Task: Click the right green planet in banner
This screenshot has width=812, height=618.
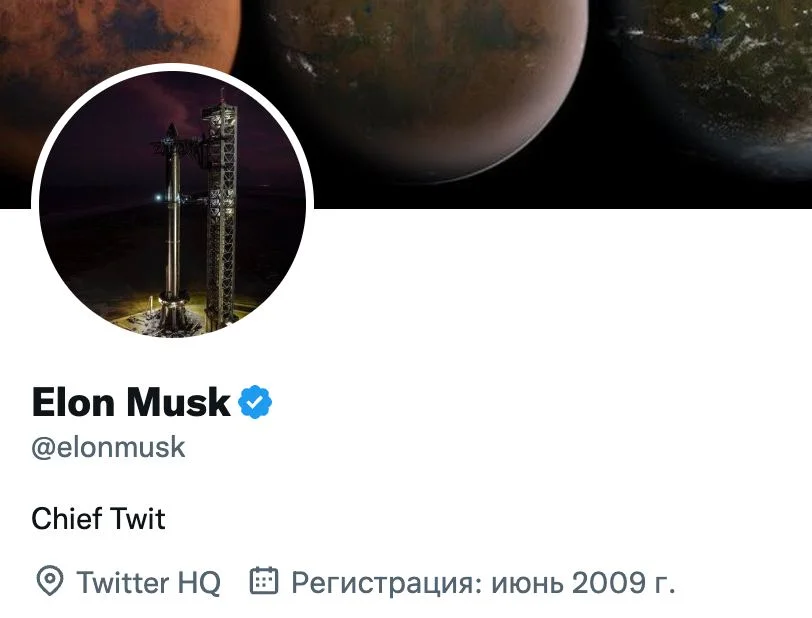Action: 740,70
